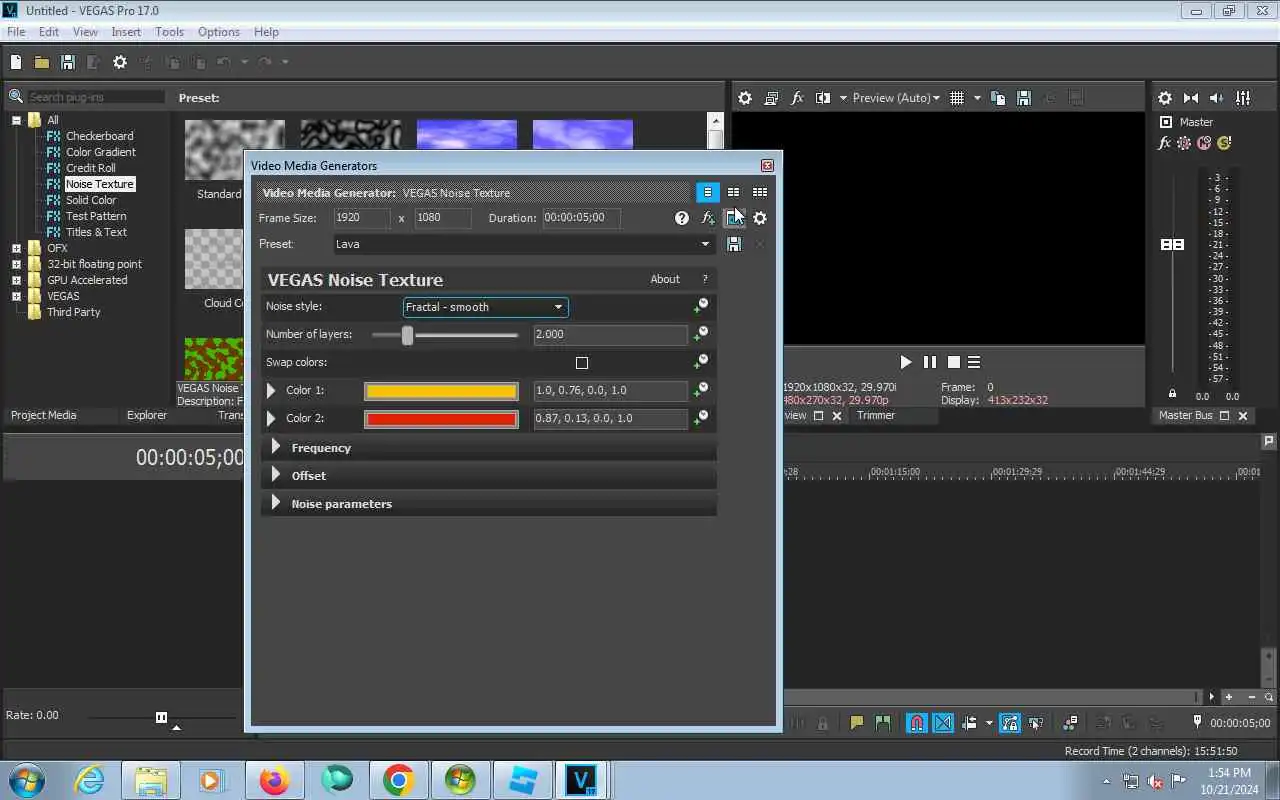Viewport: 1280px width, 800px height.
Task: Animate the Number of layers parameter
Action: pos(701,334)
